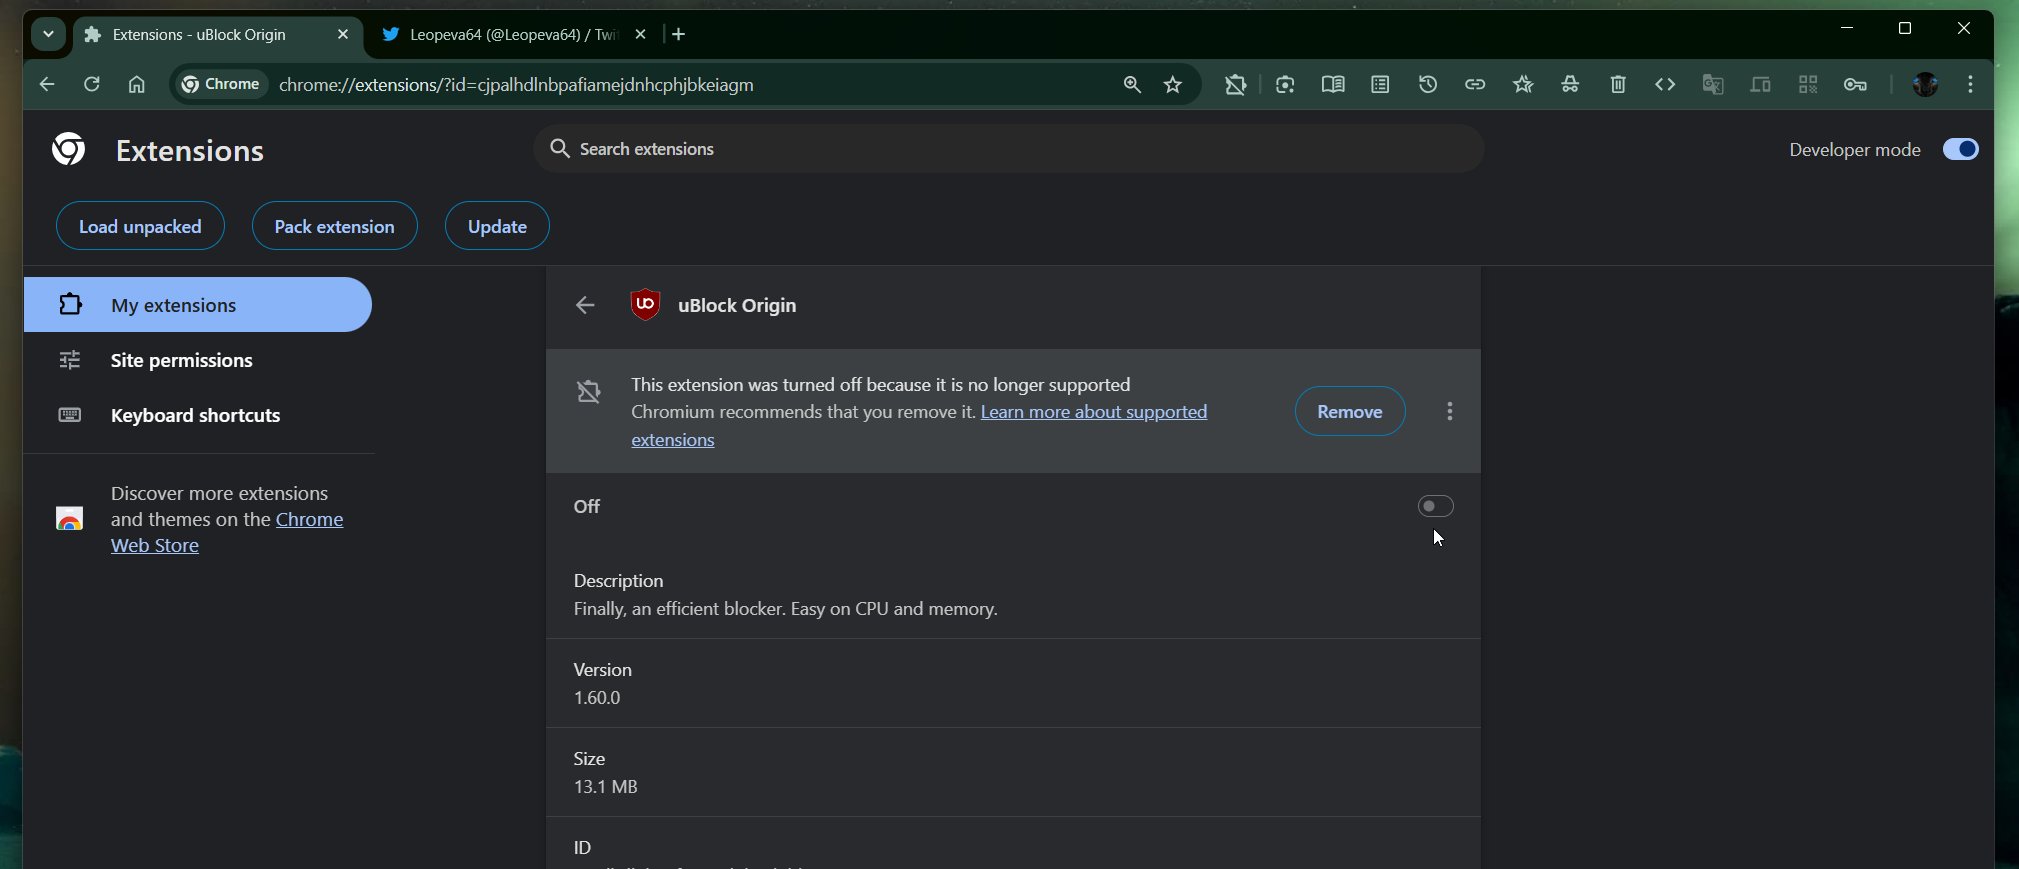Enable the uBlock Origin extension toggle
This screenshot has width=2019, height=869.
pyautogui.click(x=1435, y=507)
